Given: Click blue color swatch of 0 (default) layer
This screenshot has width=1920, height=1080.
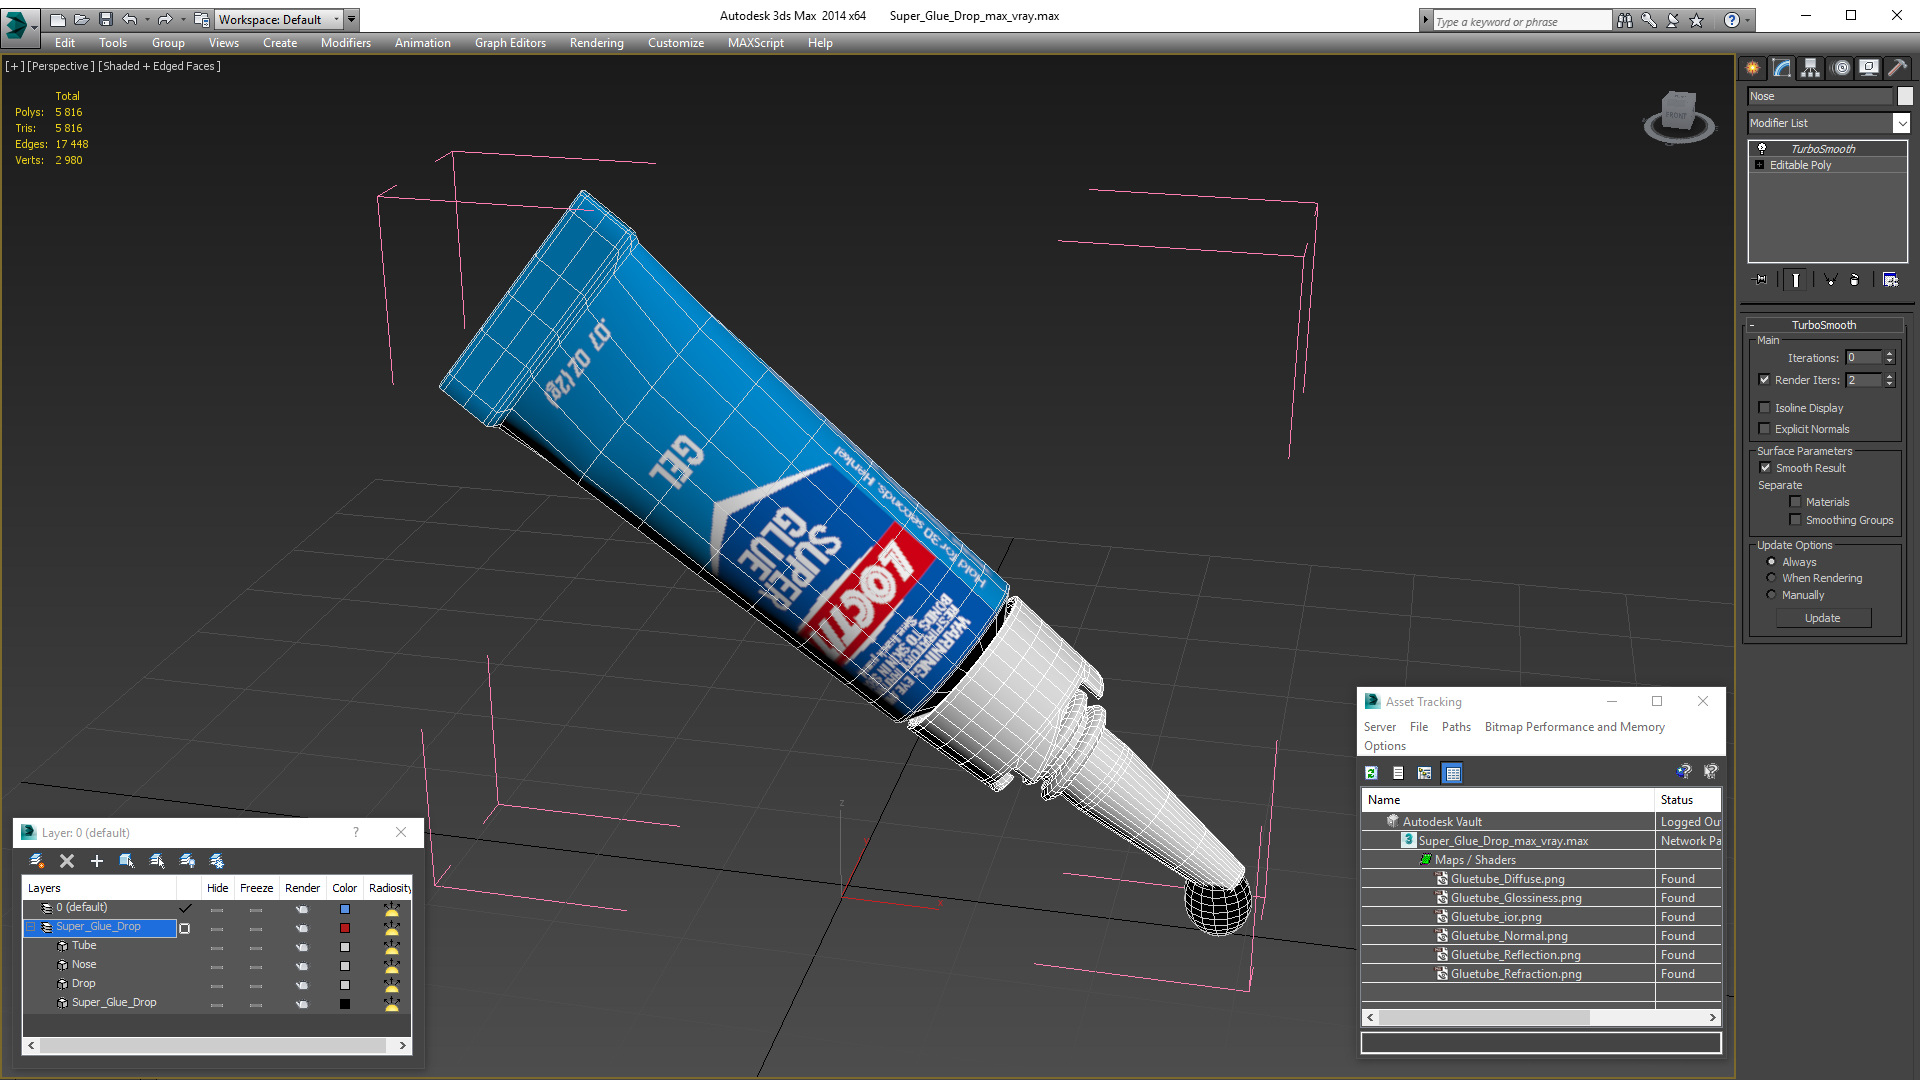Looking at the screenshot, I should tap(345, 909).
